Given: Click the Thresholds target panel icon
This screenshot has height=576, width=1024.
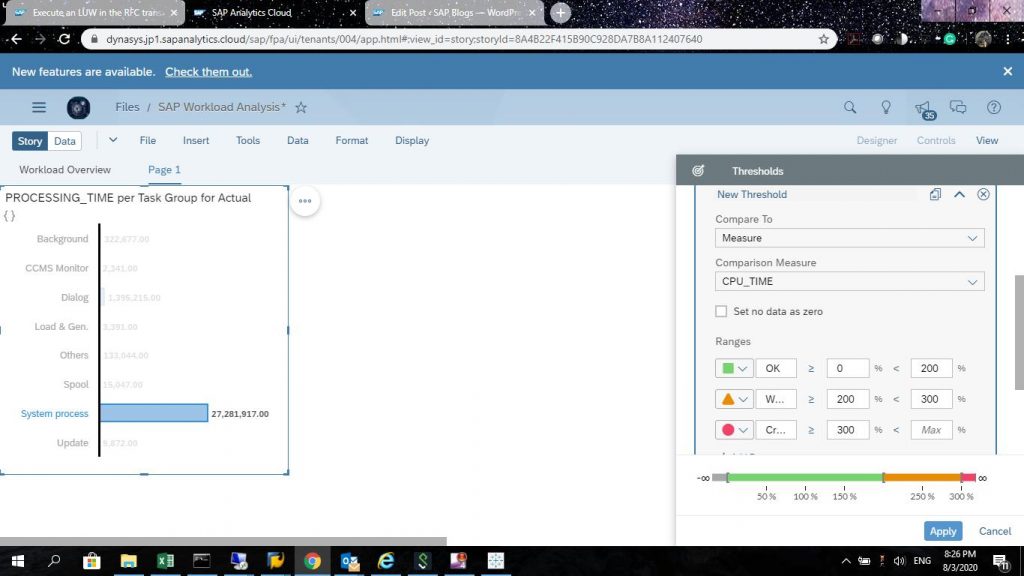Looking at the screenshot, I should [698, 171].
